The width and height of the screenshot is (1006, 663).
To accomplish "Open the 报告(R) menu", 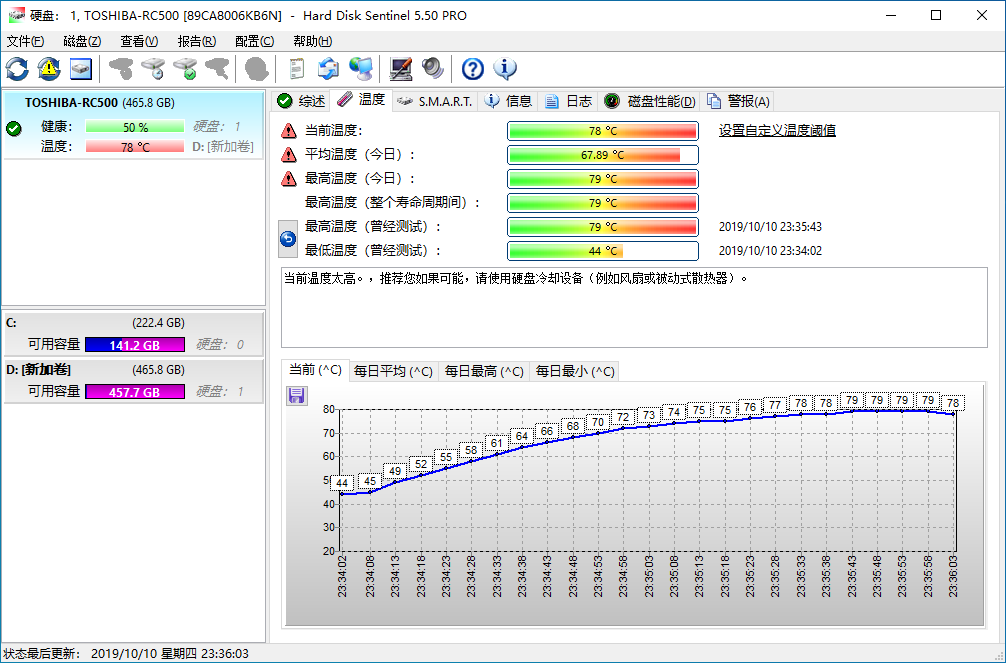I will (x=196, y=41).
